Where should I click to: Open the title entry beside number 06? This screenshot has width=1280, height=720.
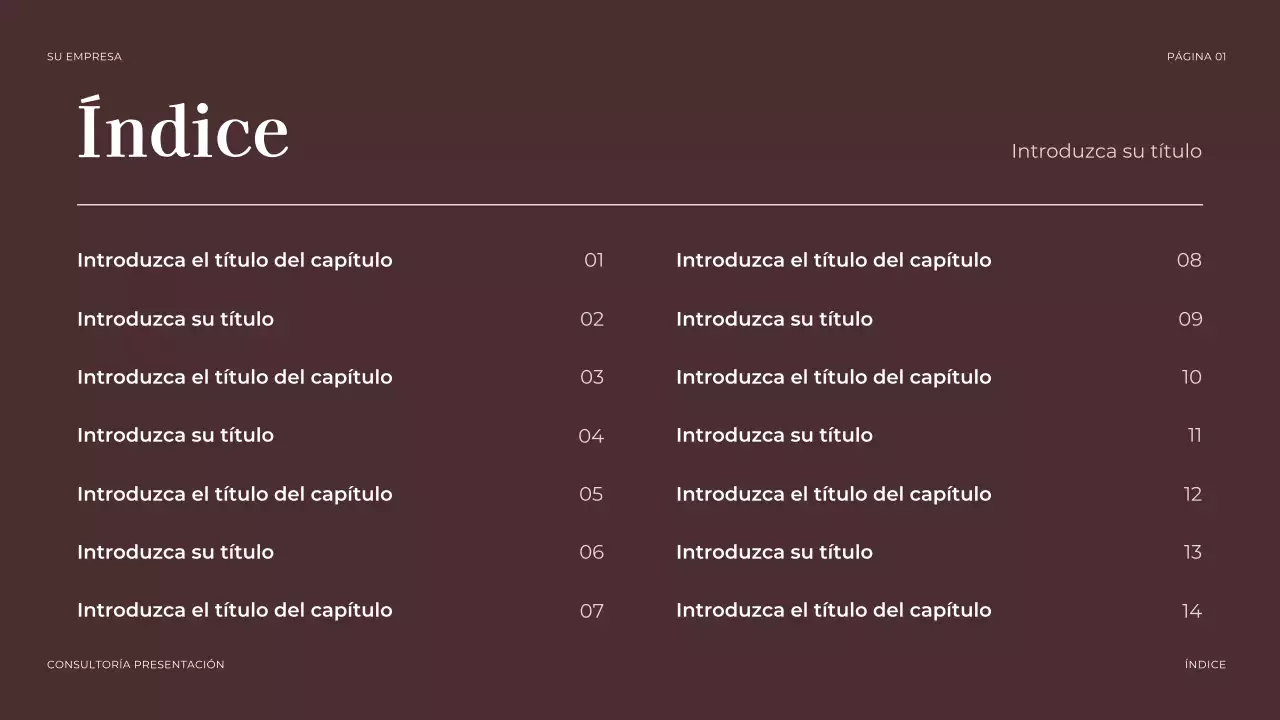(x=175, y=552)
